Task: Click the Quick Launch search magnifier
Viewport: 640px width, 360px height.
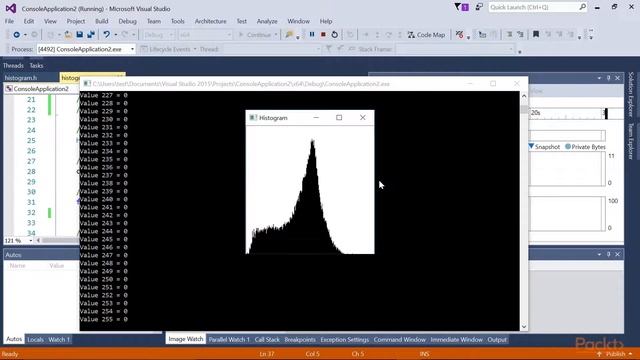Action: [x=582, y=7]
